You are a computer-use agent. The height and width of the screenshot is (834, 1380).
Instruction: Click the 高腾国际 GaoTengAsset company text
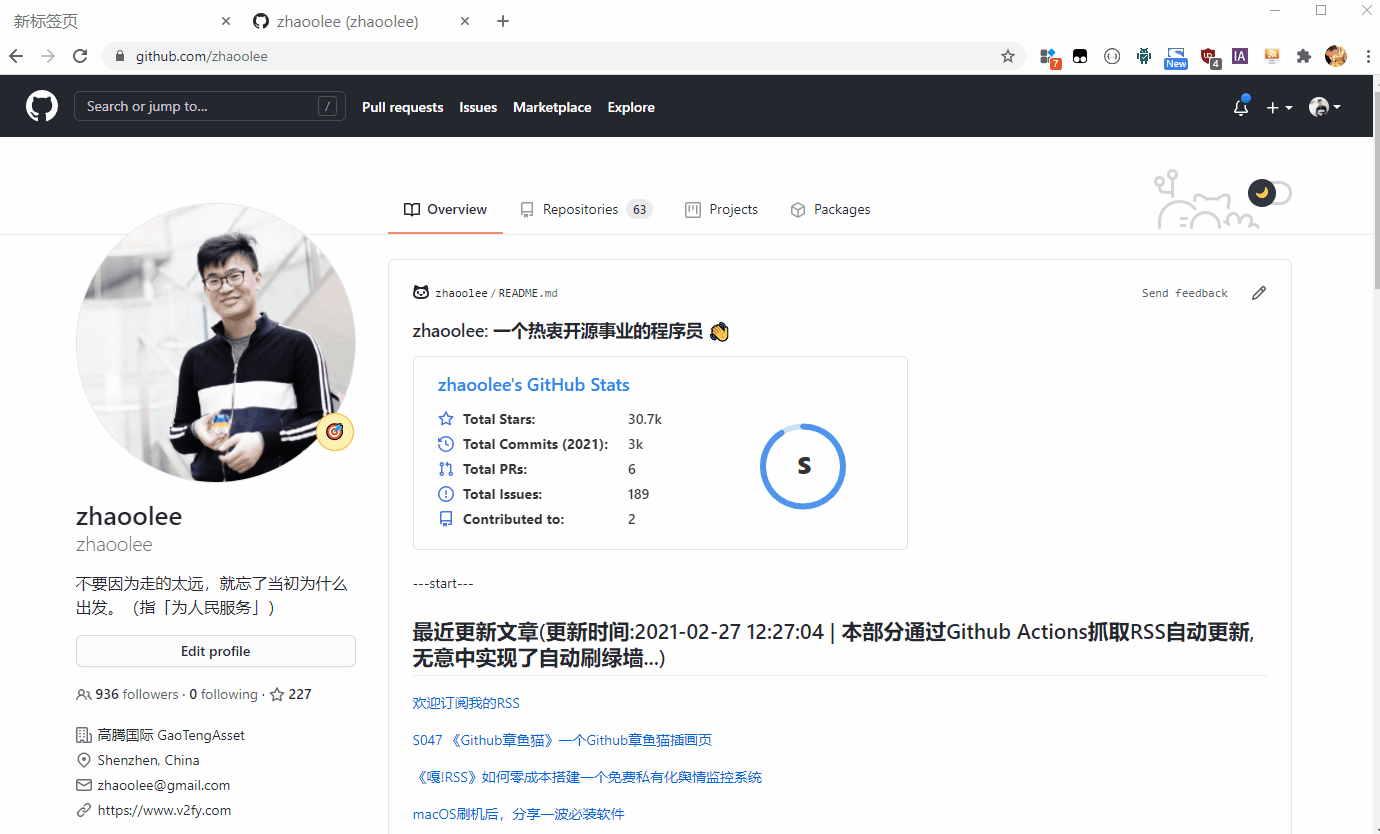click(x=171, y=735)
